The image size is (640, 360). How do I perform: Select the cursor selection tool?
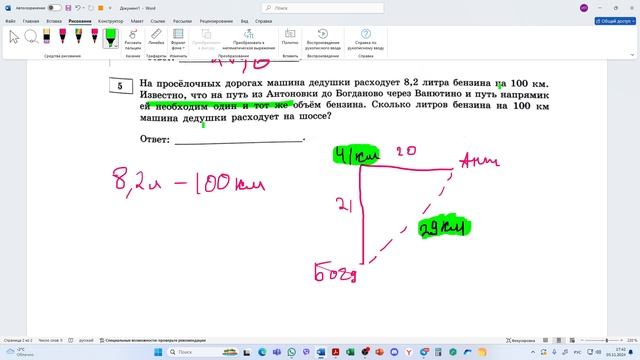[14, 38]
